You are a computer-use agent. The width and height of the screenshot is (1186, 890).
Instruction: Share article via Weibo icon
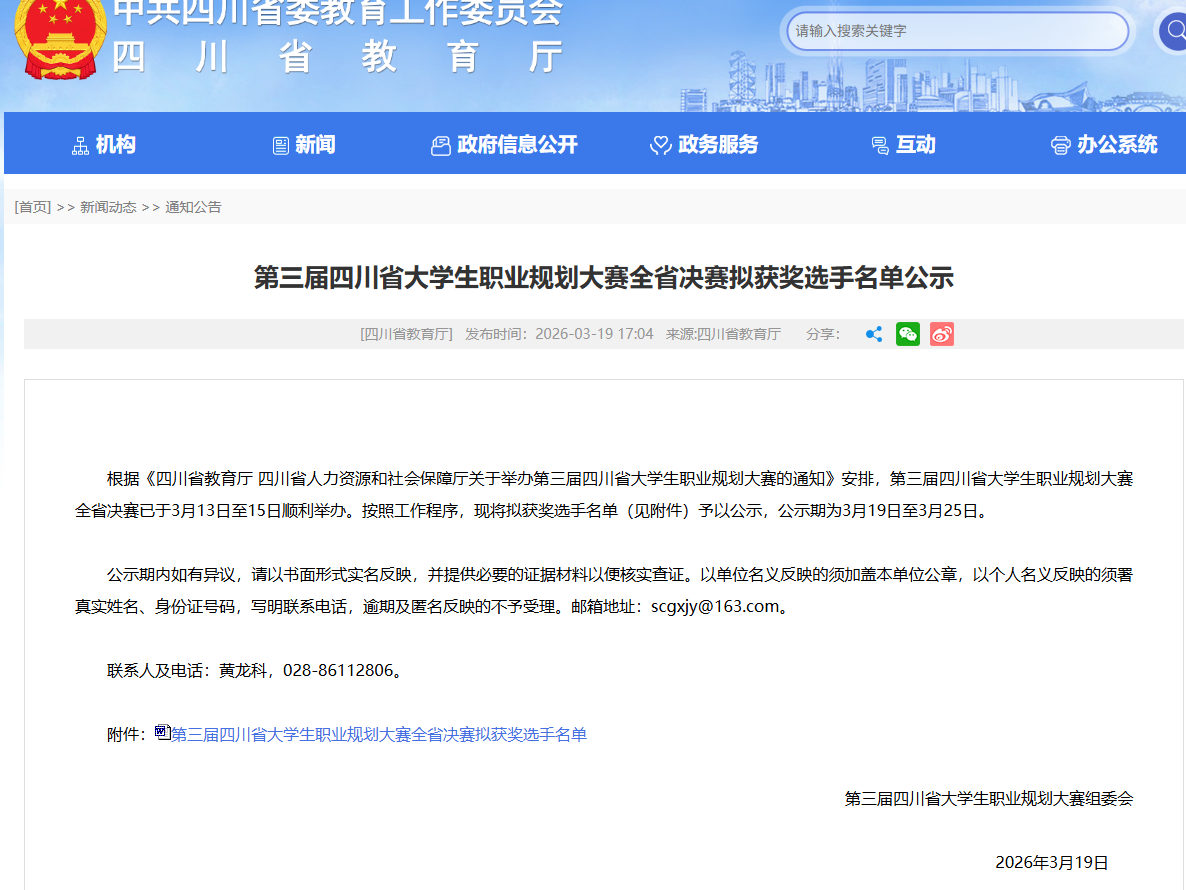(941, 334)
